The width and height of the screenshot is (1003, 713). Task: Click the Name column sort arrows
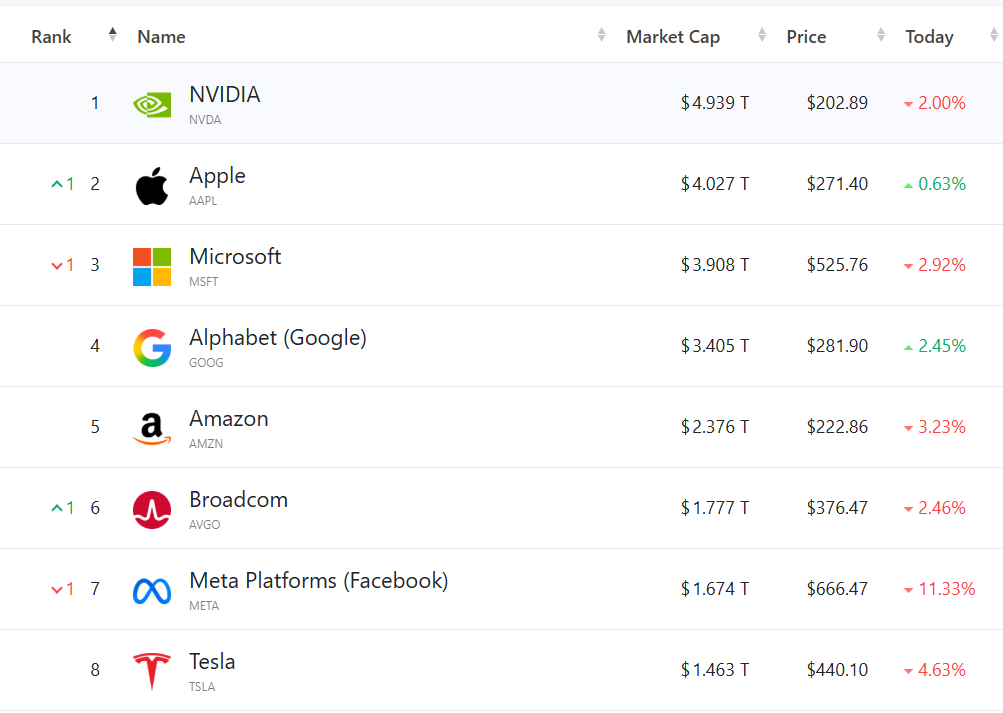coord(601,36)
